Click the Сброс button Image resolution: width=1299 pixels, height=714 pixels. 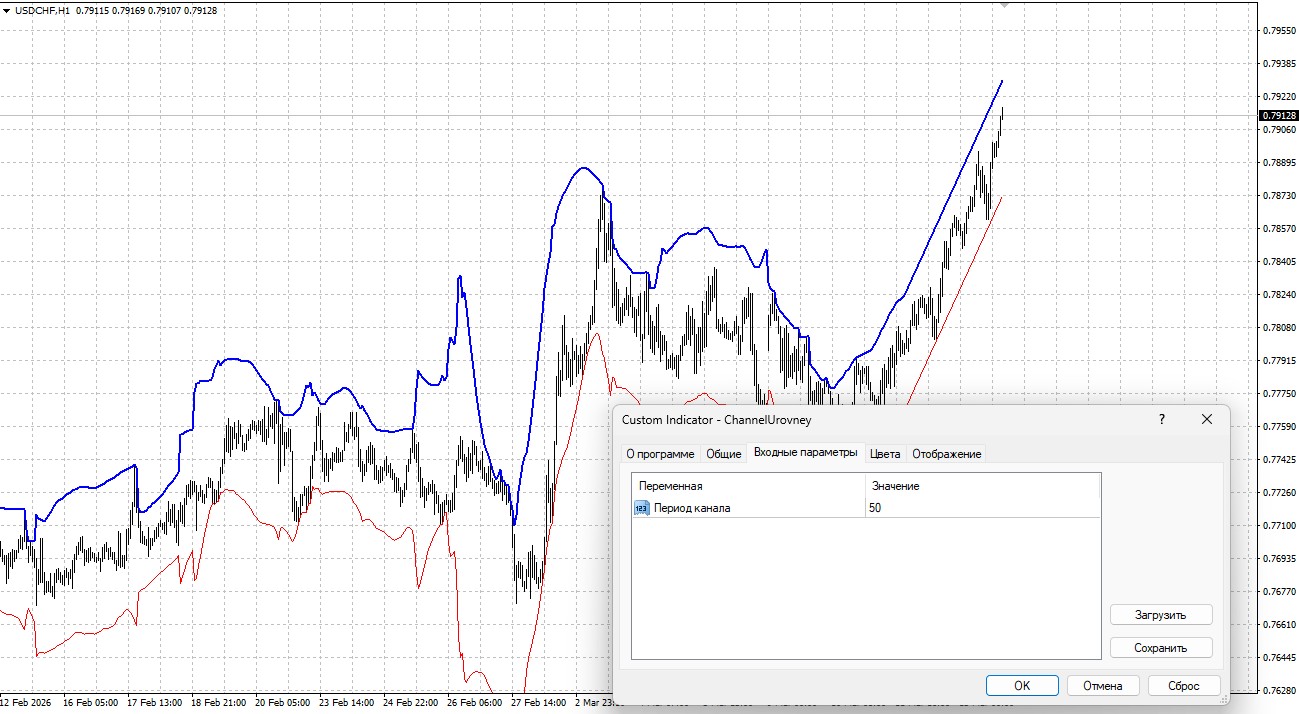(1183, 686)
